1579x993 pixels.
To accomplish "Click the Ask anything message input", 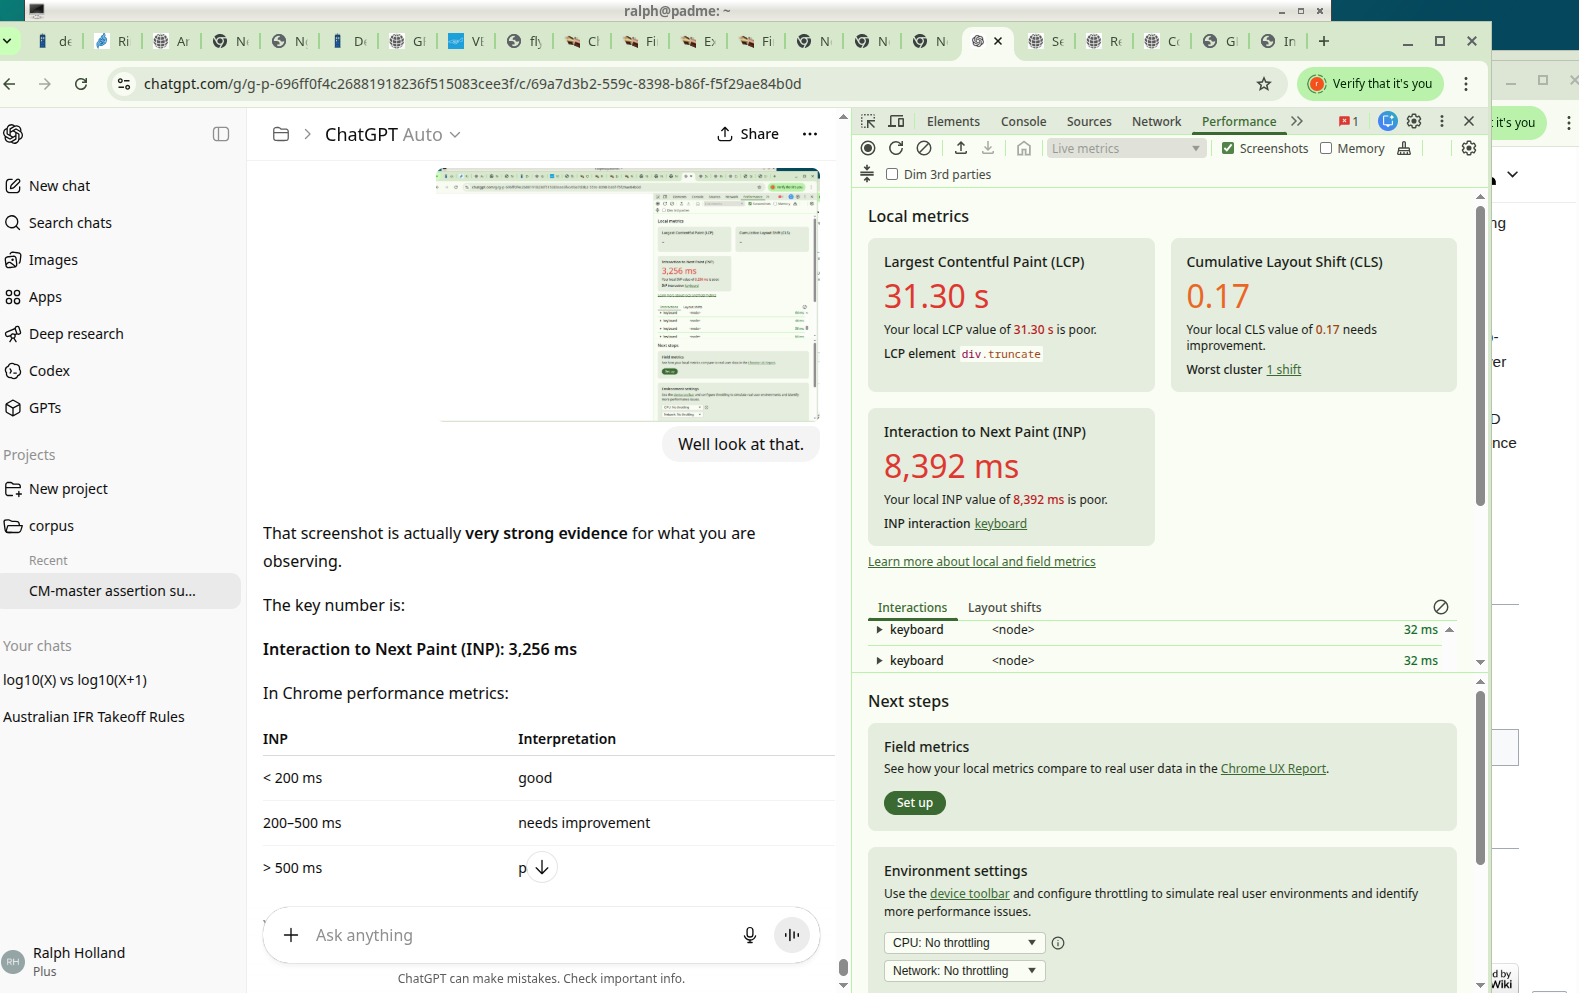I will coord(520,935).
